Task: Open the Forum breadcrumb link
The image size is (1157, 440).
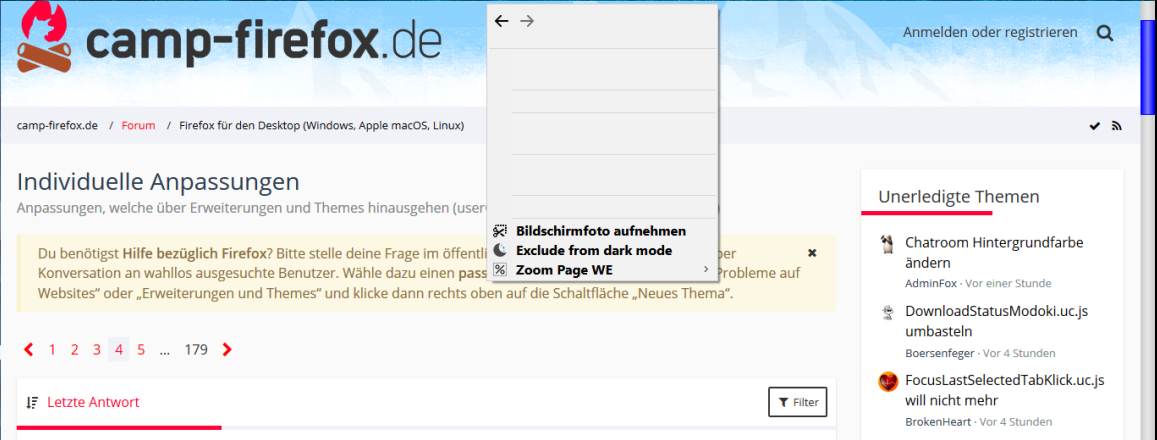Action: [139, 126]
